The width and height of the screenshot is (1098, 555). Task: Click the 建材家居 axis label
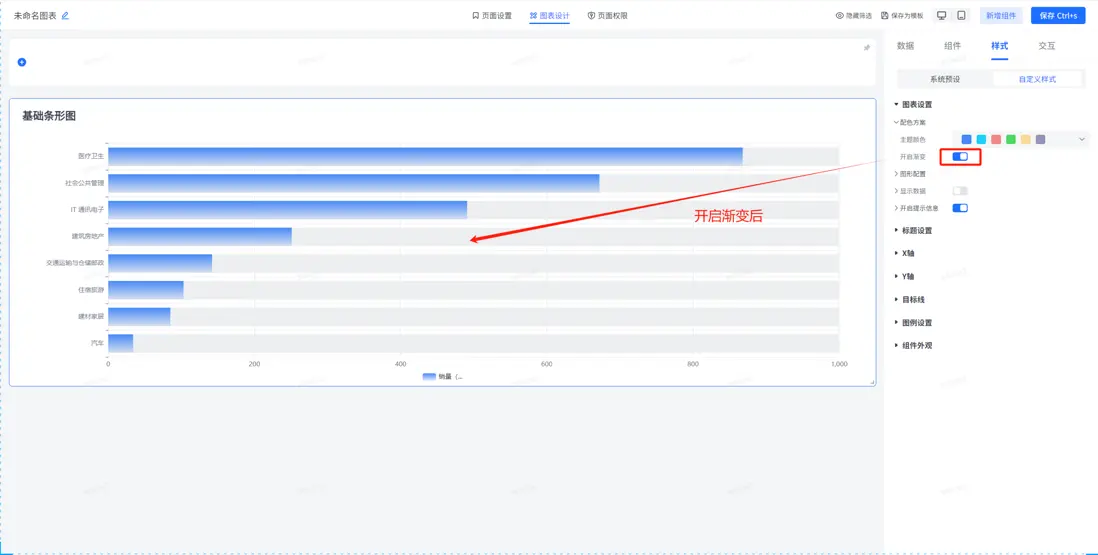point(91,316)
